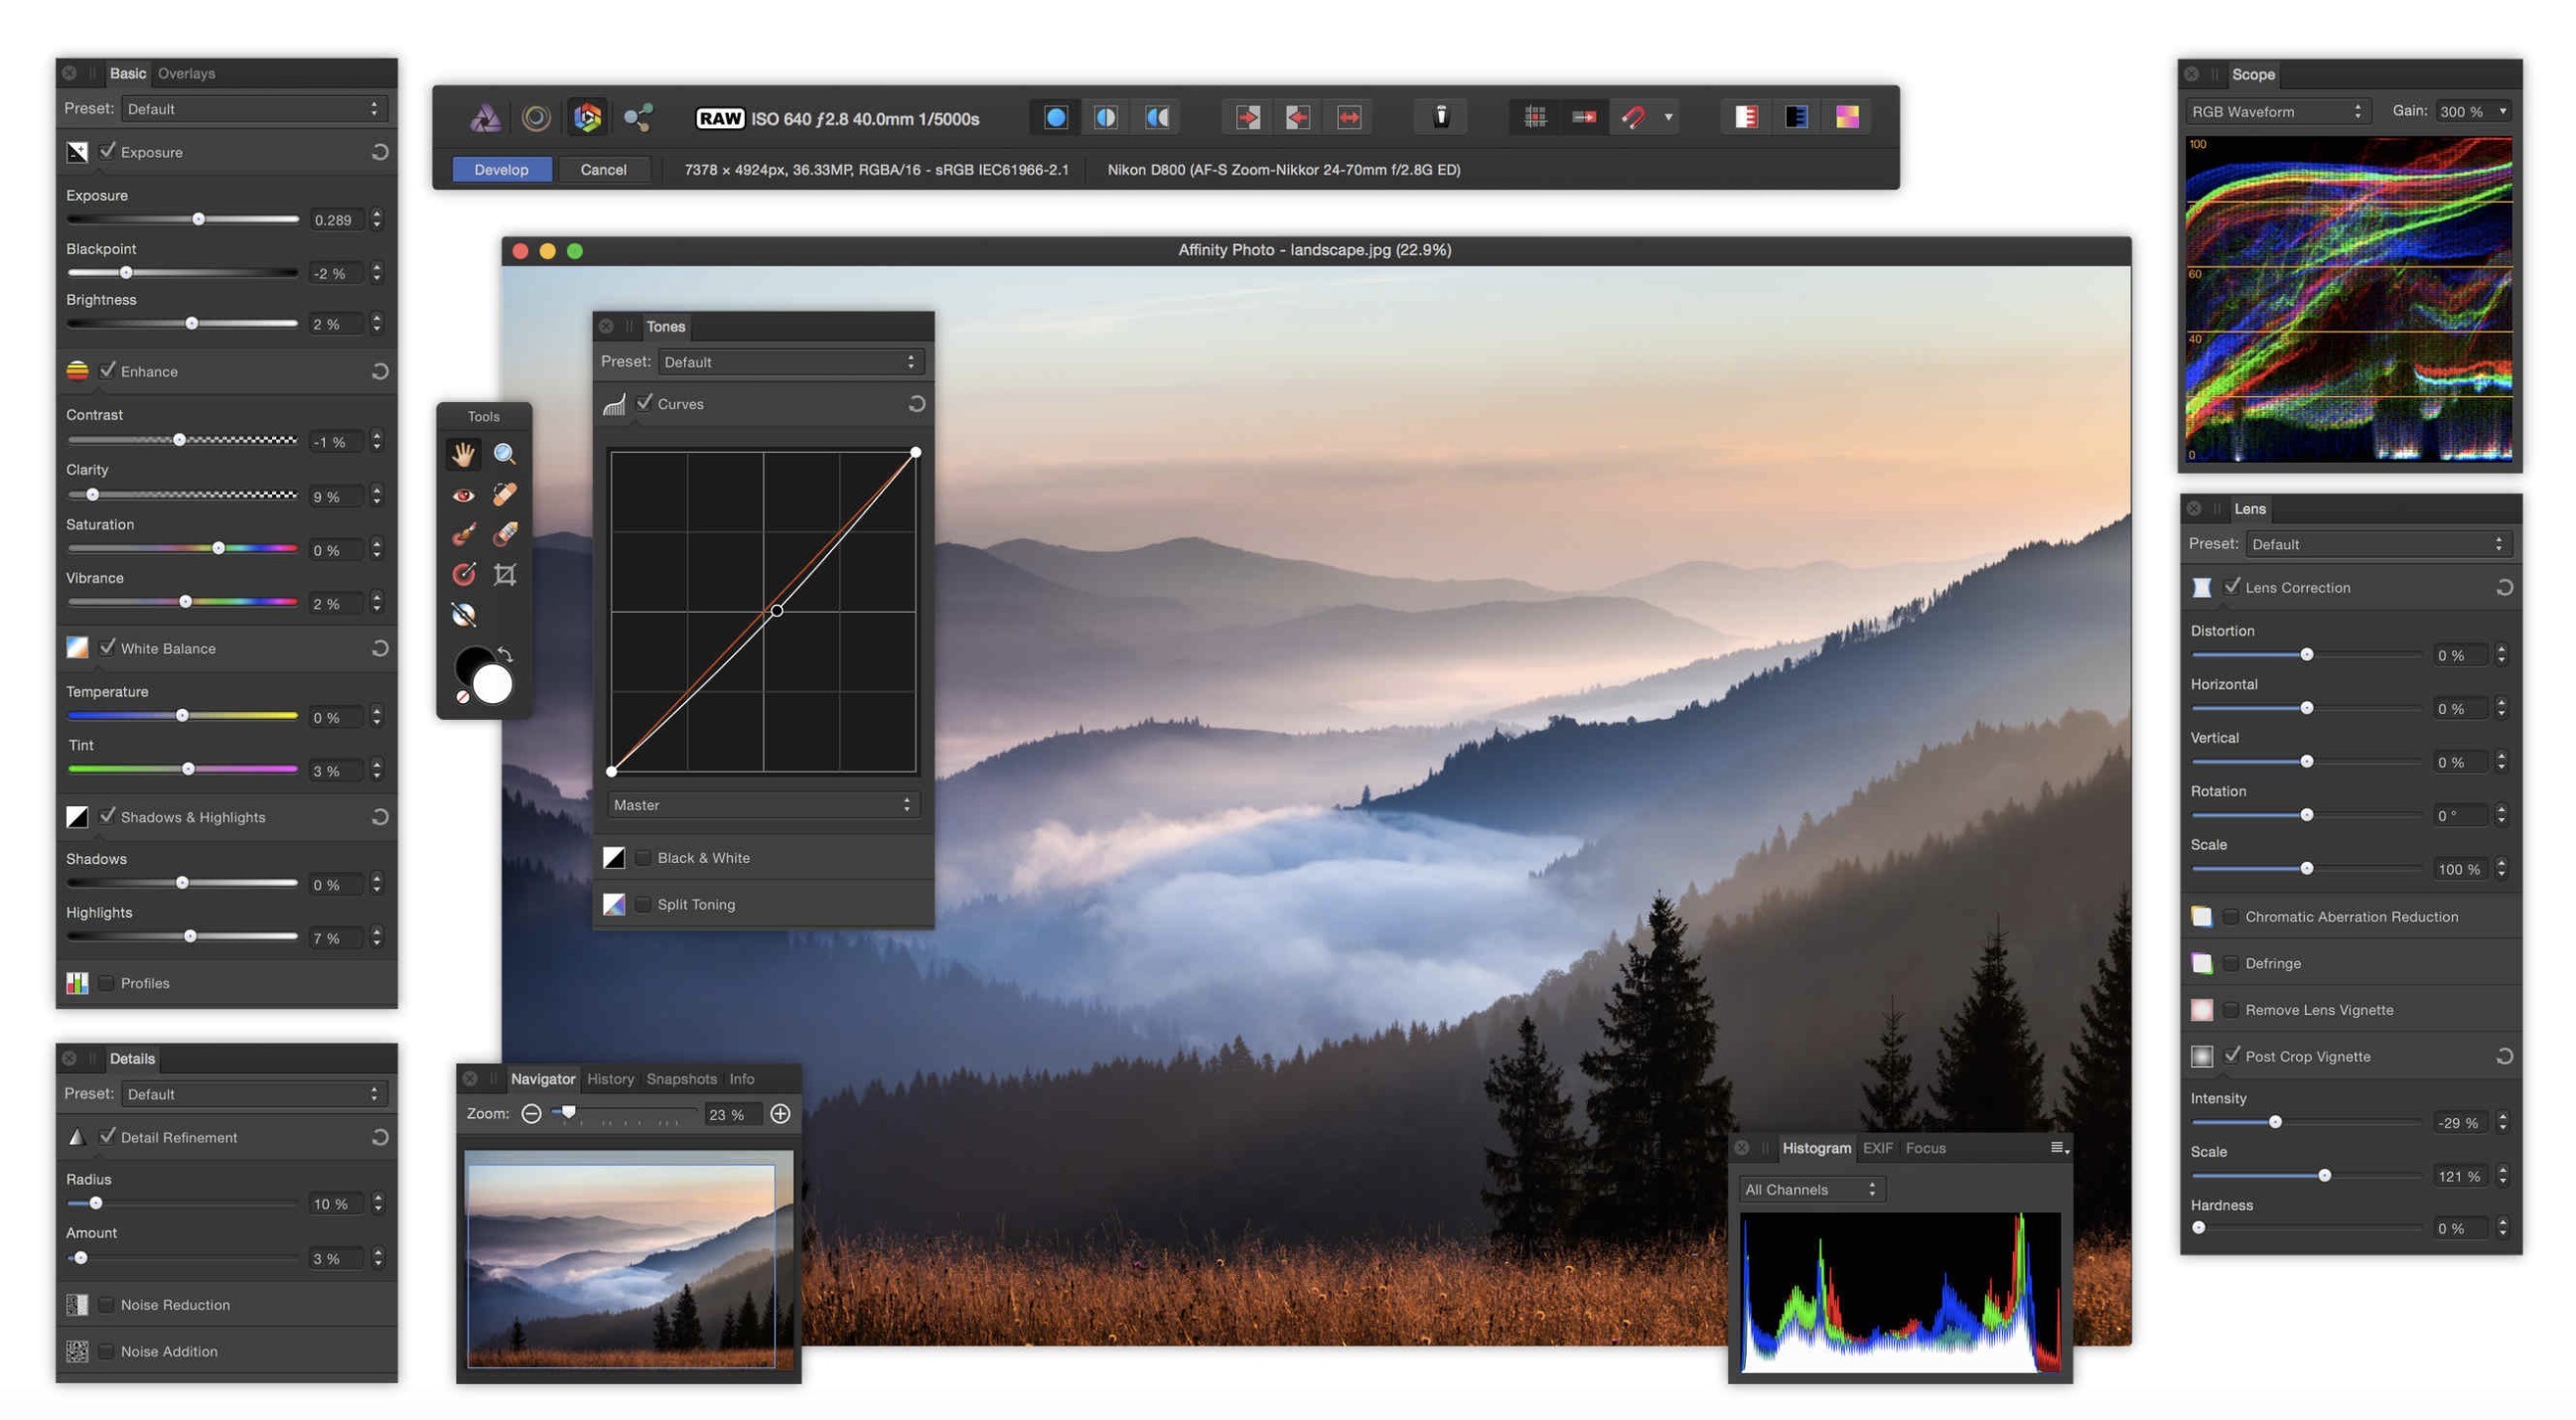The image size is (2576, 1420).
Task: Click the Temperature slider handle
Action: pyautogui.click(x=182, y=716)
